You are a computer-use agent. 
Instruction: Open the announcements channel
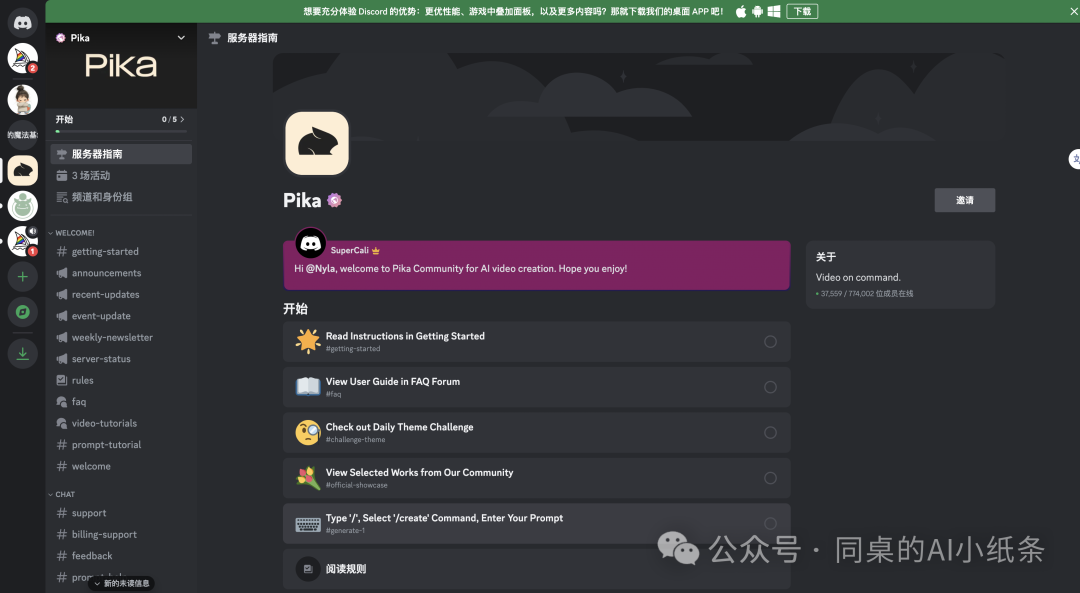[x=121, y=273]
